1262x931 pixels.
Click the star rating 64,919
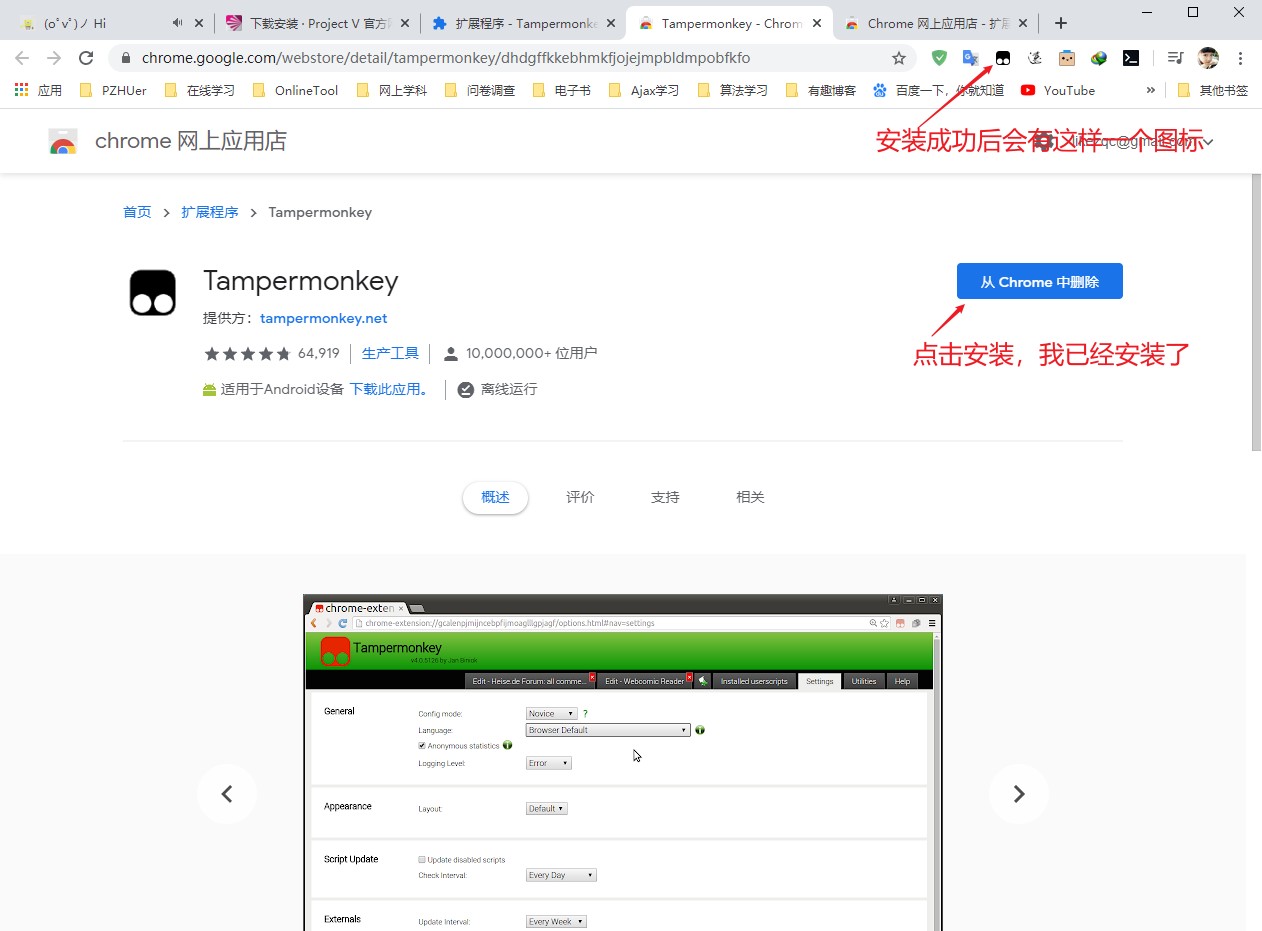pyautogui.click(x=271, y=353)
